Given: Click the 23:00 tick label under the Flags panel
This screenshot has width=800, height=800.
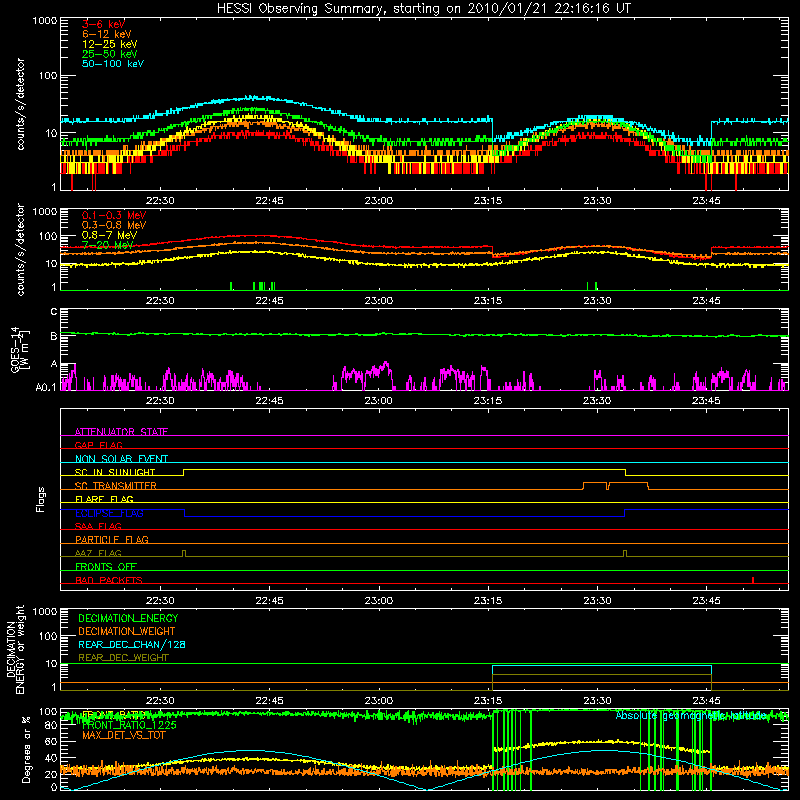Looking at the screenshot, I should (379, 601).
